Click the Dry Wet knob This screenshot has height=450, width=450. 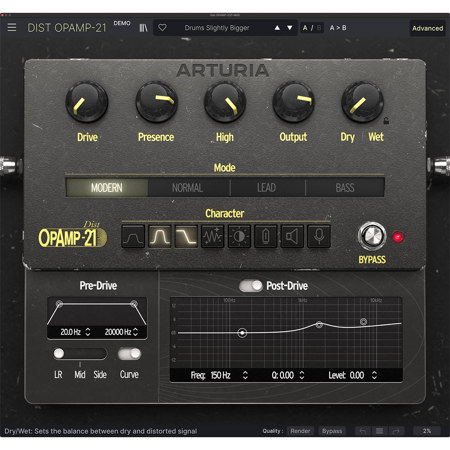pyautogui.click(x=362, y=102)
